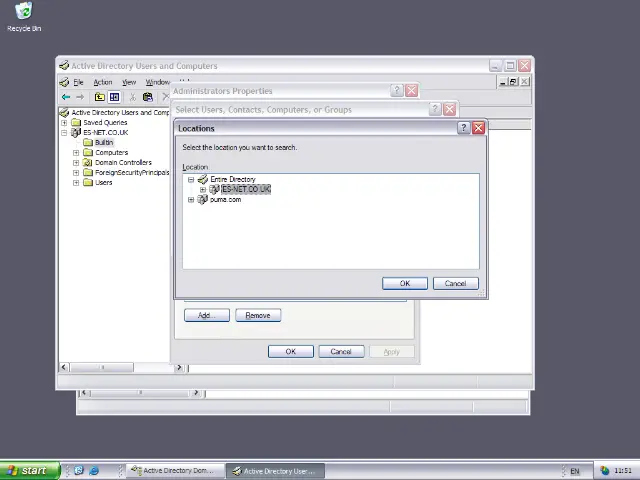640x480 pixels.
Task: Click the Locations dialog help question-mark button
Action: (463, 128)
